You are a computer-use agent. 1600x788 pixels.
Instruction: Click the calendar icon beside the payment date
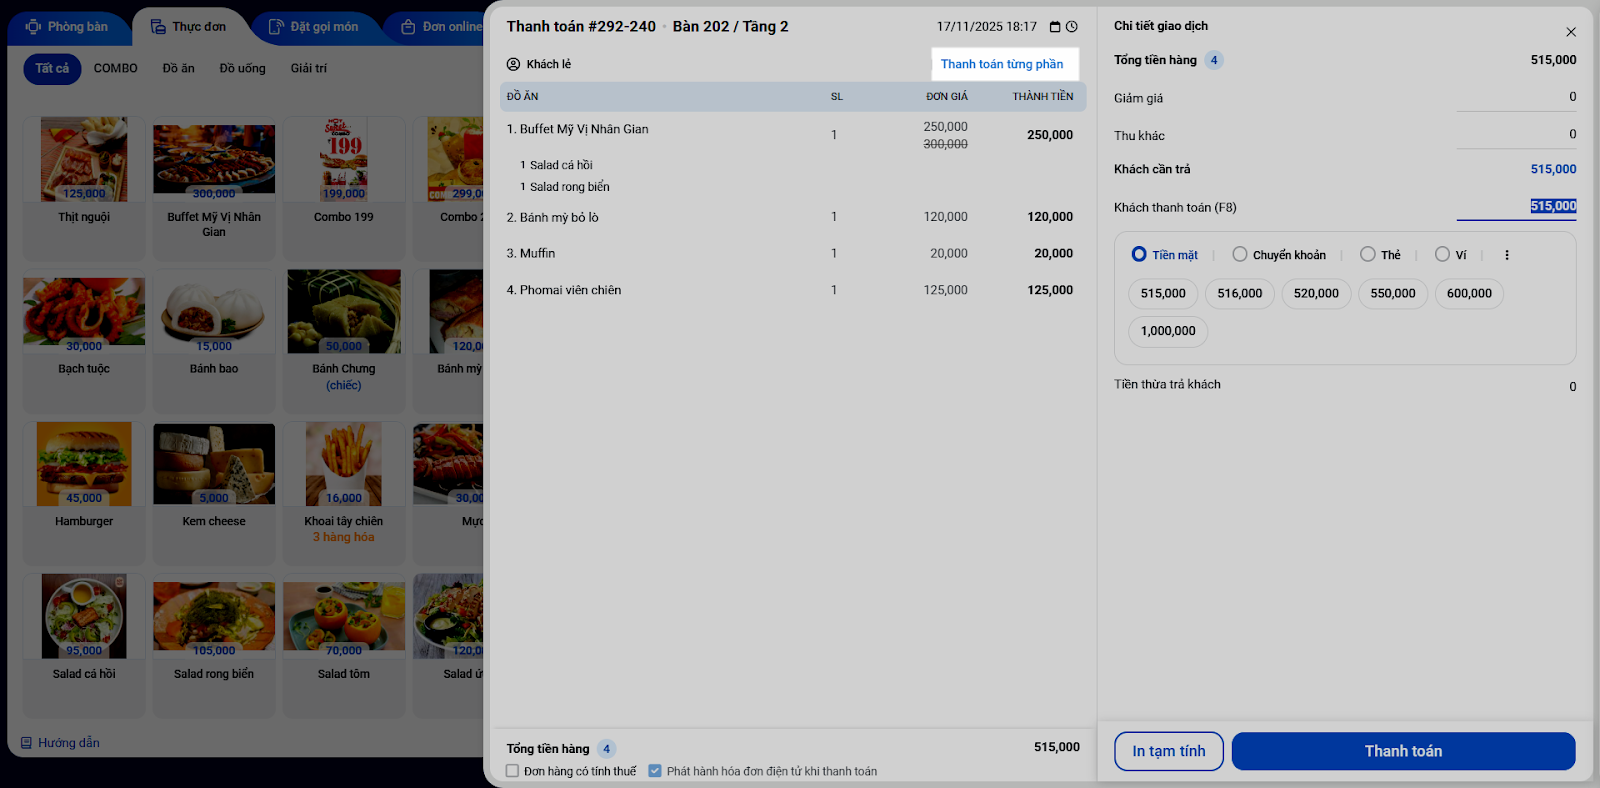[x=1055, y=27]
